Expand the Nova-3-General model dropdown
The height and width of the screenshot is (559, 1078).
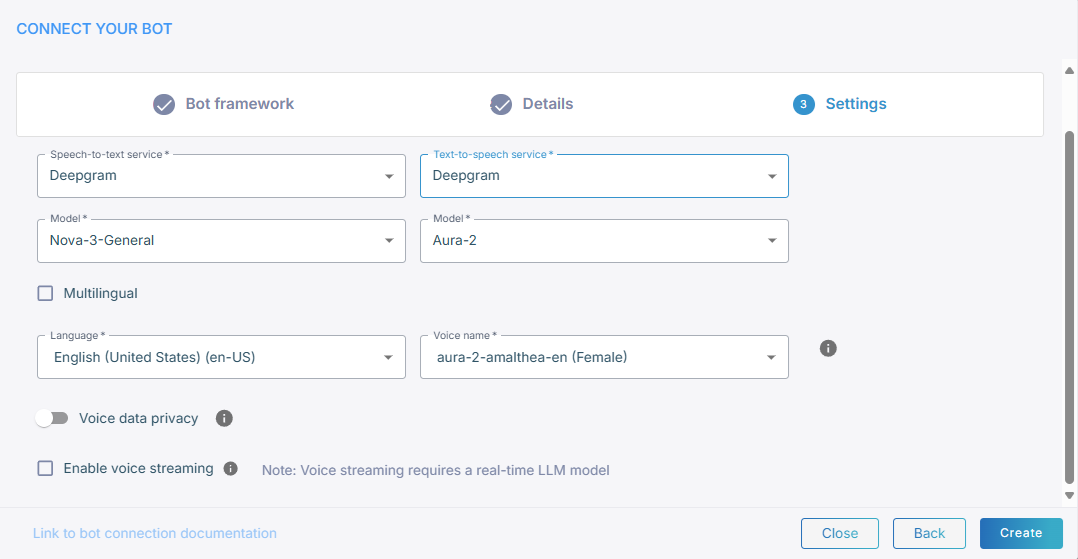tap(221, 241)
